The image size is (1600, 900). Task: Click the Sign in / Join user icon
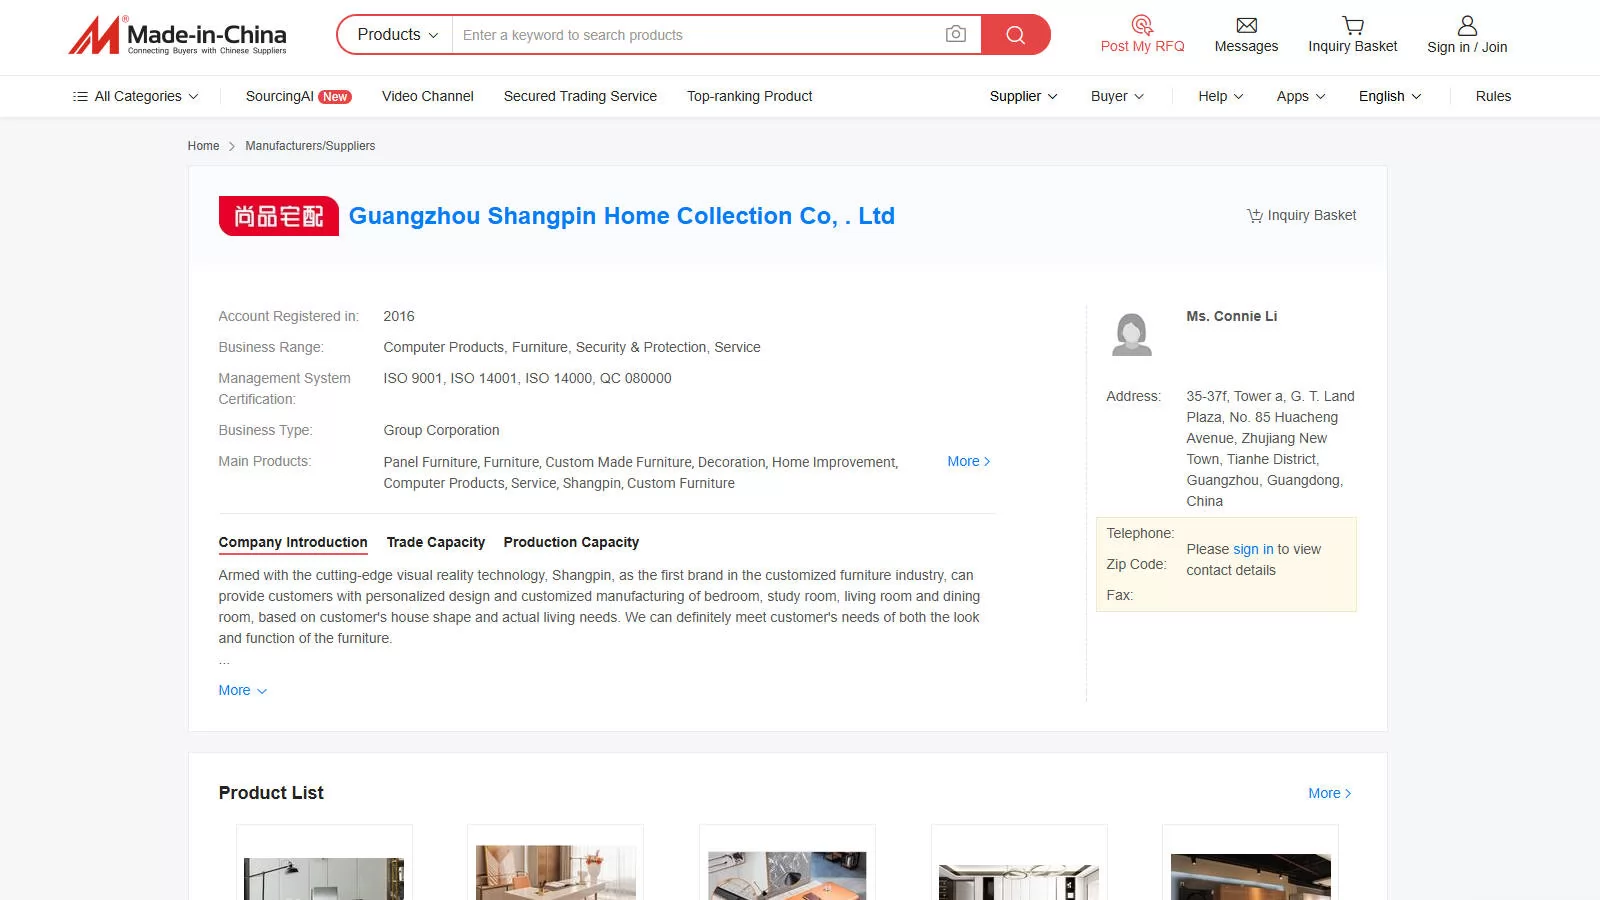pyautogui.click(x=1466, y=25)
